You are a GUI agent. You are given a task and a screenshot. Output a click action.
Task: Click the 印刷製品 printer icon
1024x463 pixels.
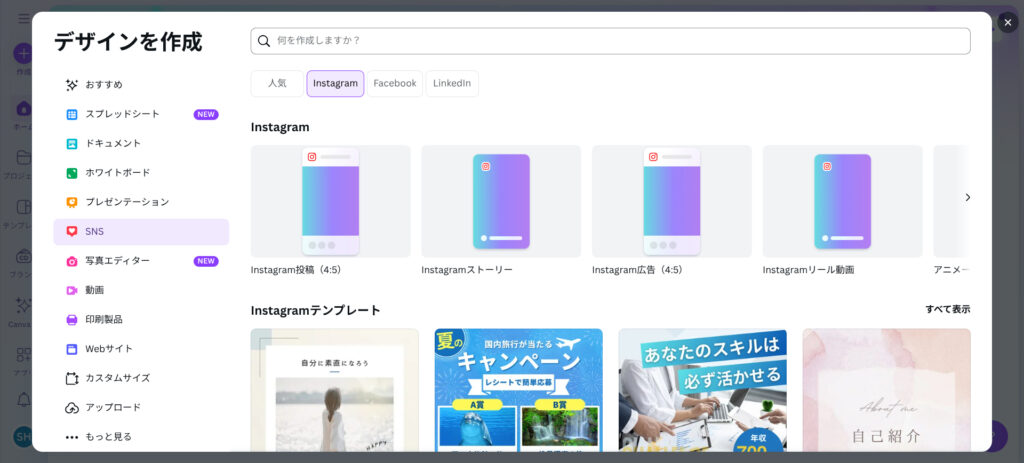click(x=72, y=319)
